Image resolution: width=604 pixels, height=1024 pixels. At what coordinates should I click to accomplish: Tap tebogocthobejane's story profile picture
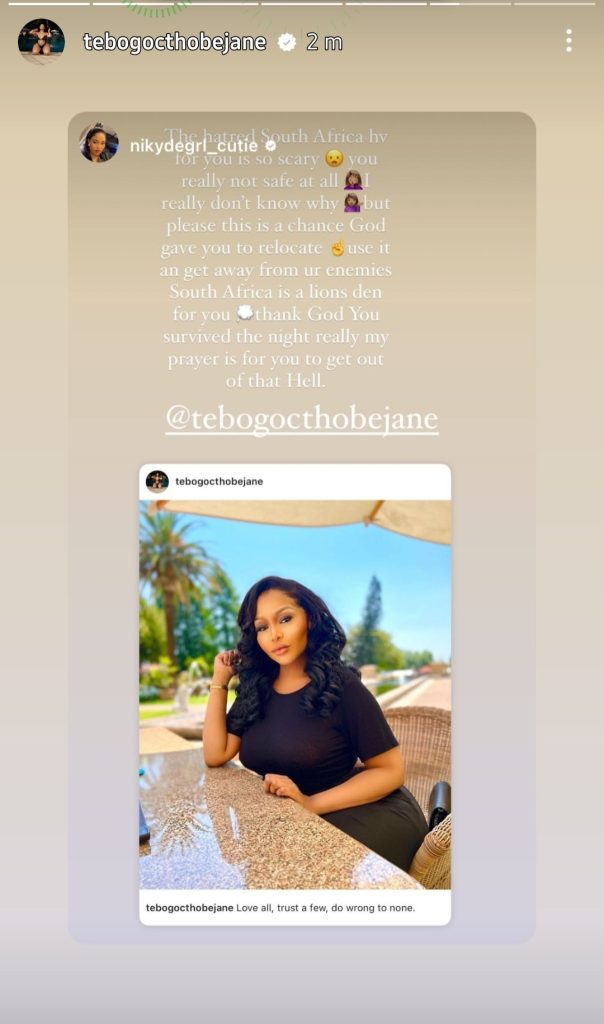tap(41, 41)
